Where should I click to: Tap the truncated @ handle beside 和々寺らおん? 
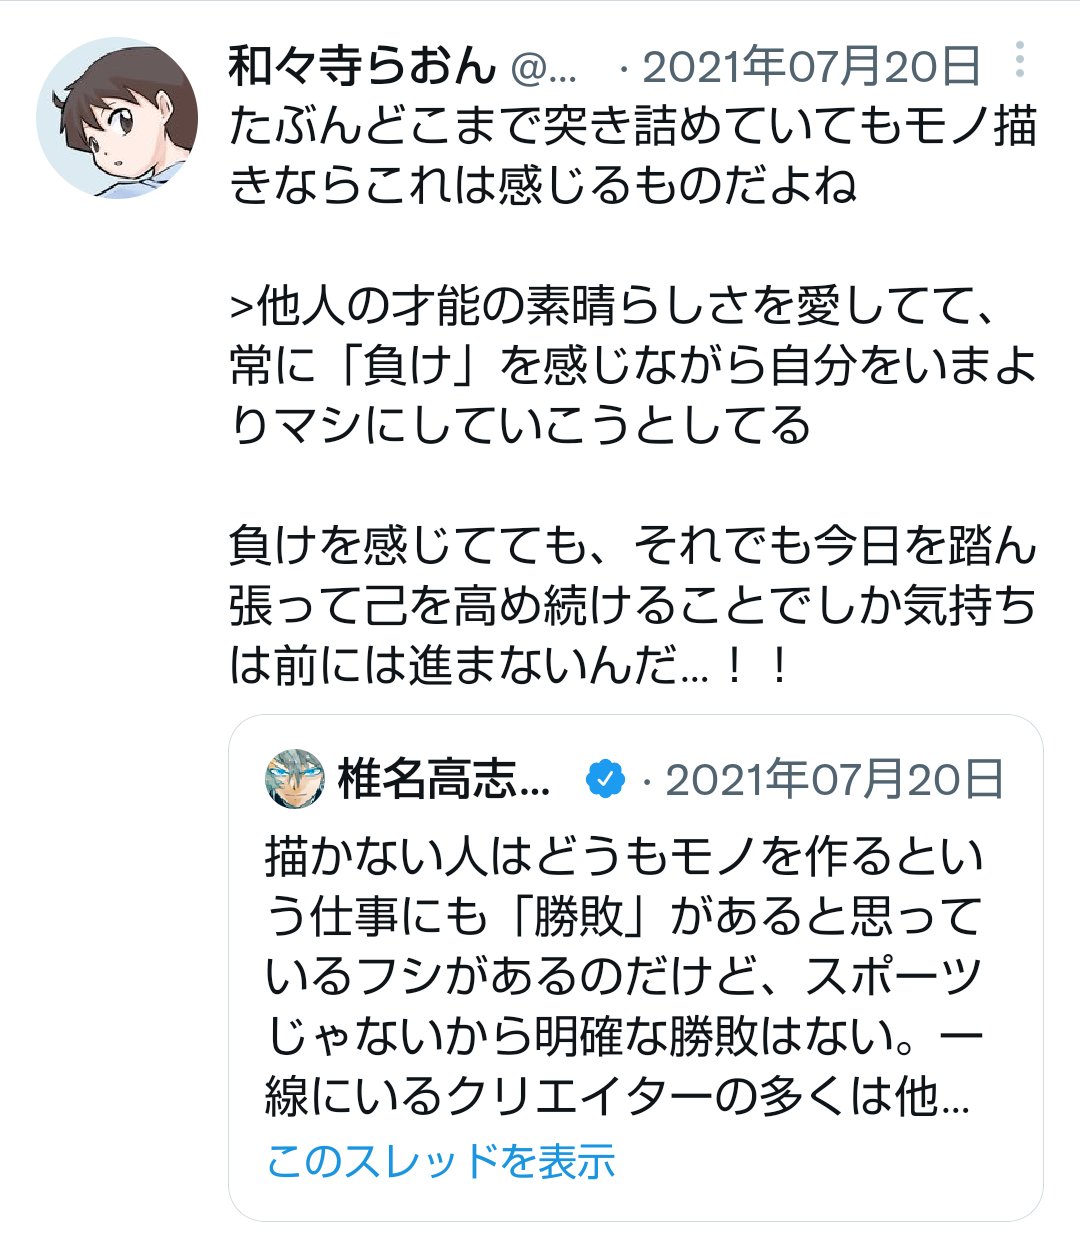point(544,68)
